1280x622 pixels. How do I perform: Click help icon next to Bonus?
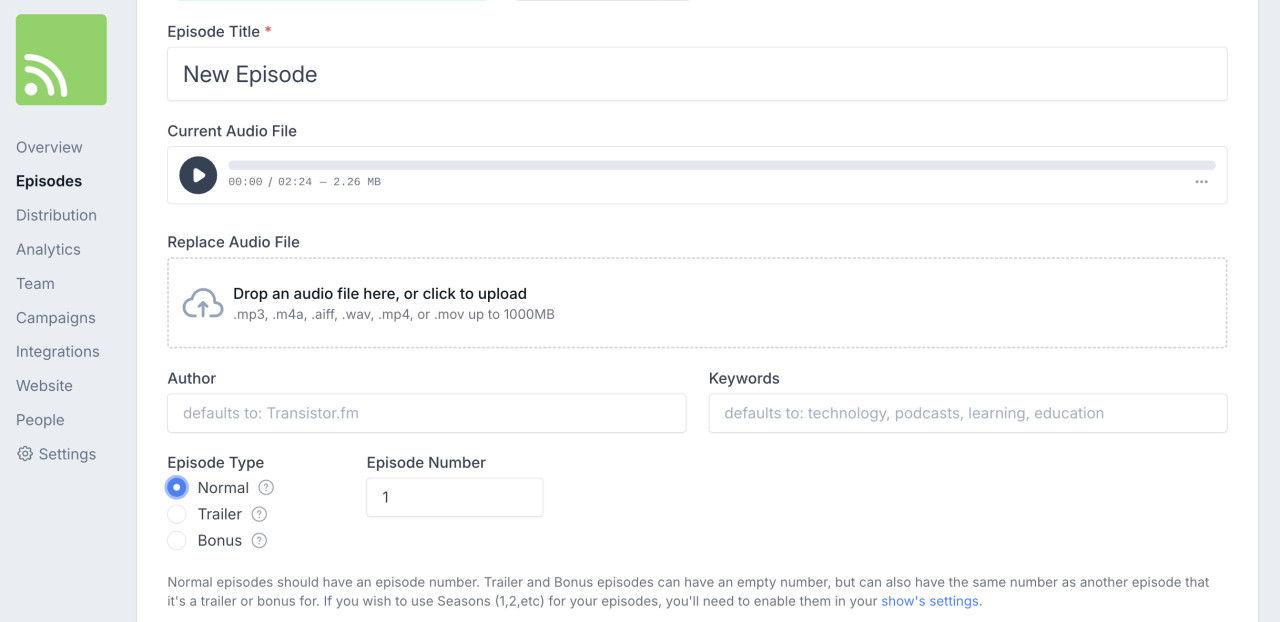259,541
